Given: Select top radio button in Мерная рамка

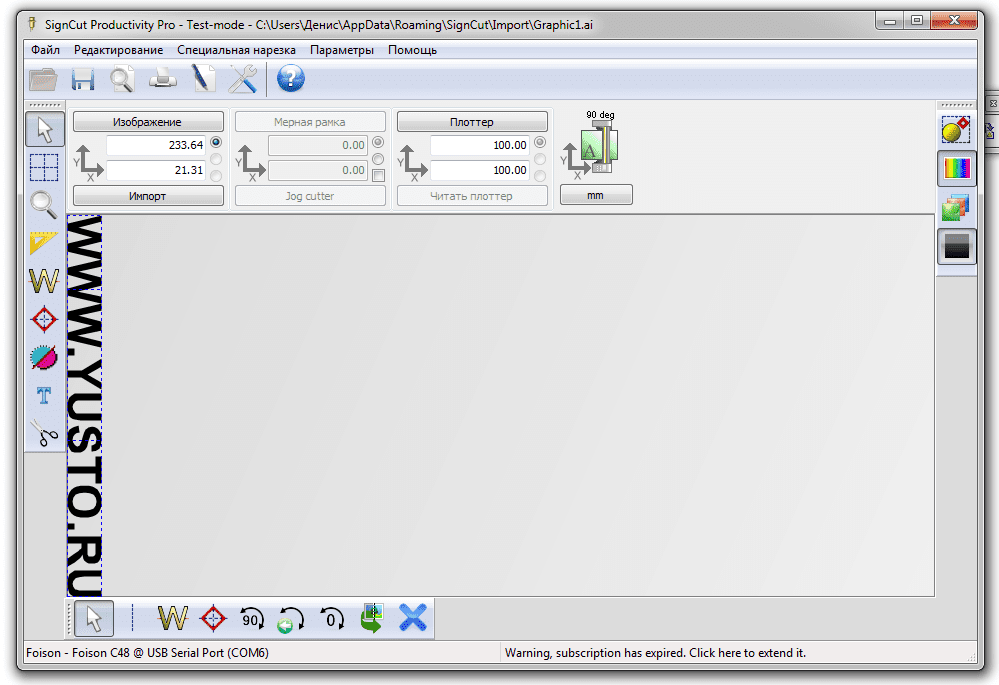Looking at the screenshot, I should (x=378, y=142).
